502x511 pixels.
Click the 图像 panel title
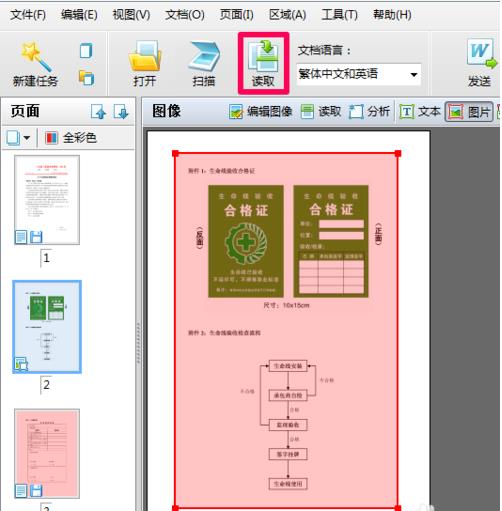[x=166, y=111]
